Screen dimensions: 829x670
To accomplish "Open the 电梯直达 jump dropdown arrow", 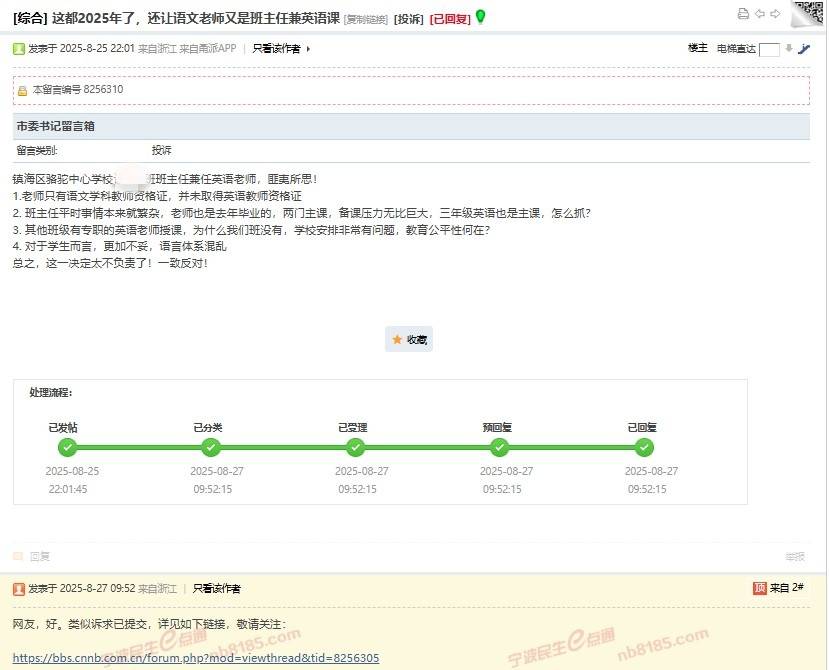I will pos(788,48).
